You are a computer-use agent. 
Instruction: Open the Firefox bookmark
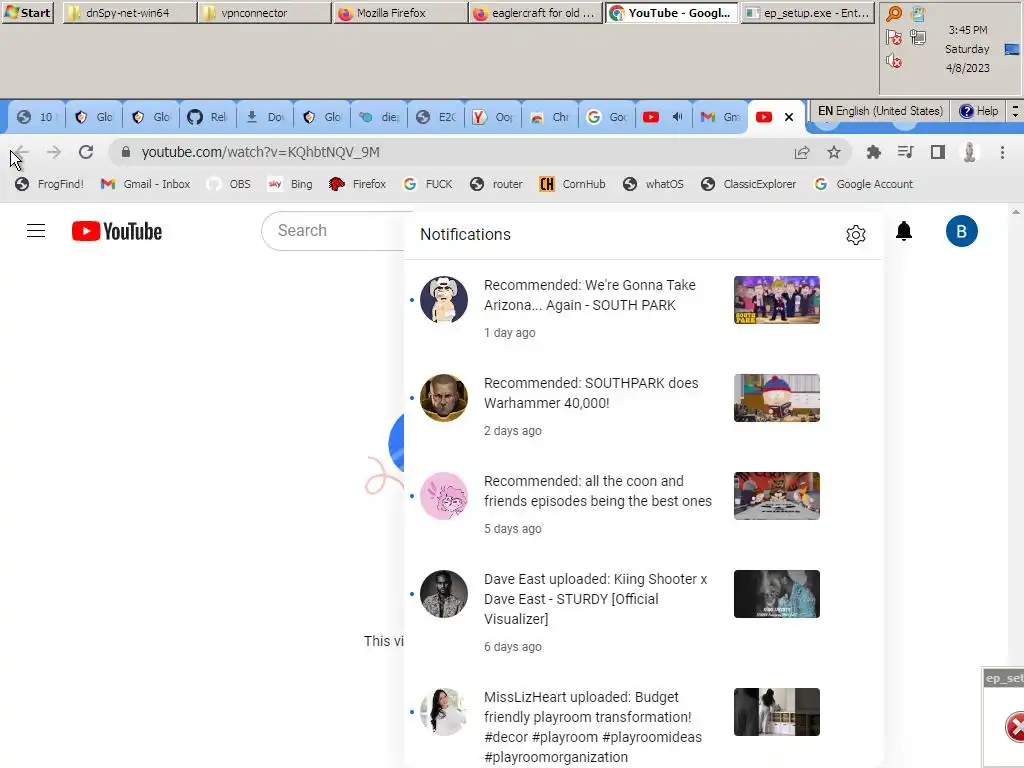click(357, 184)
